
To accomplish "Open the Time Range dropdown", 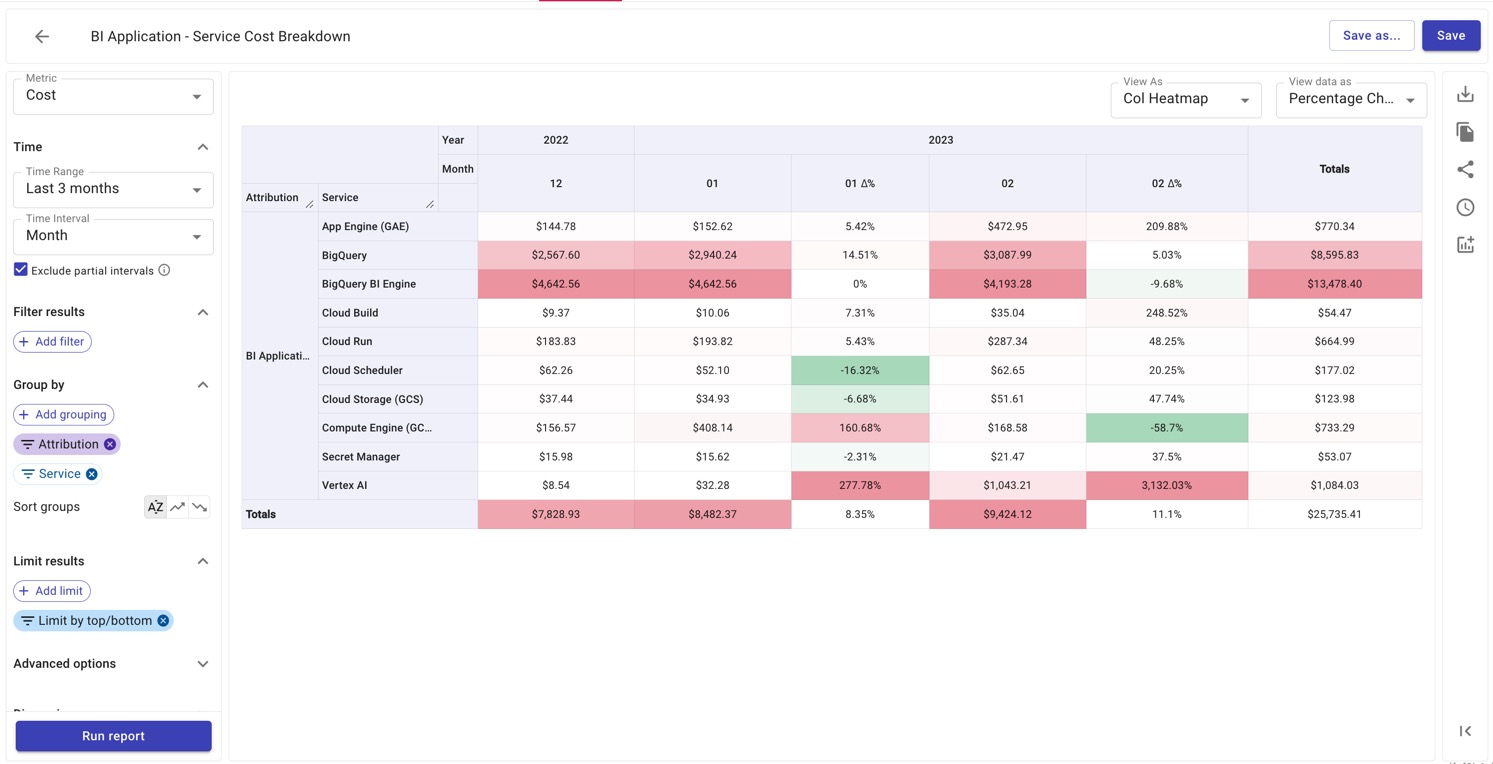I will (113, 189).
